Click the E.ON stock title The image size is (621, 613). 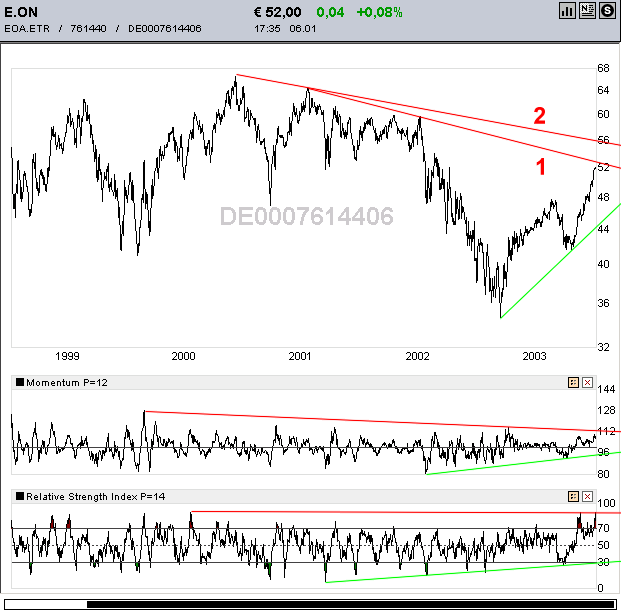point(21,12)
